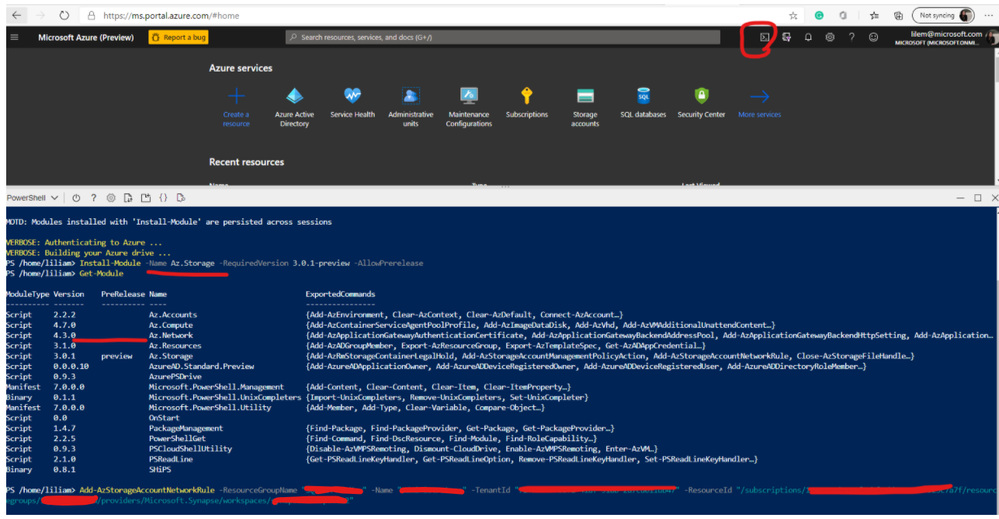Click the 'ExportedCommands' column header
The width and height of the screenshot is (999, 519).
coord(340,294)
